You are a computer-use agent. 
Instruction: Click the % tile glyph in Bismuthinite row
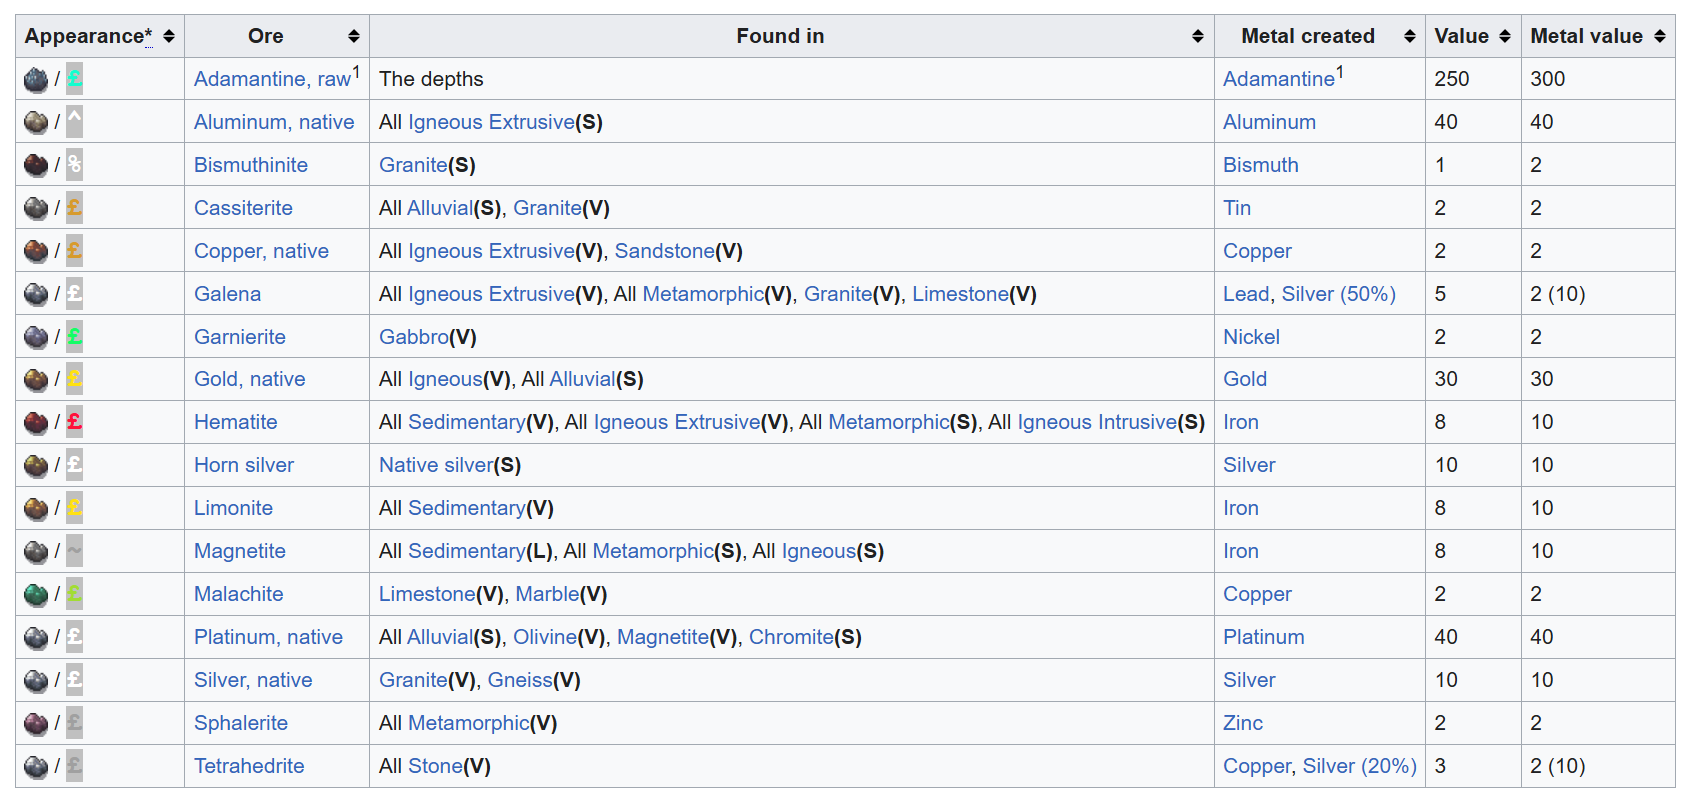click(x=74, y=165)
